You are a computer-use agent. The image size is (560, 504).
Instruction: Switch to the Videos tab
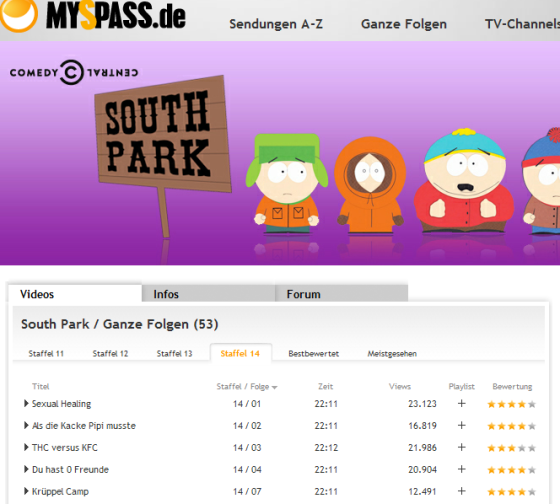pyautogui.click(x=75, y=294)
